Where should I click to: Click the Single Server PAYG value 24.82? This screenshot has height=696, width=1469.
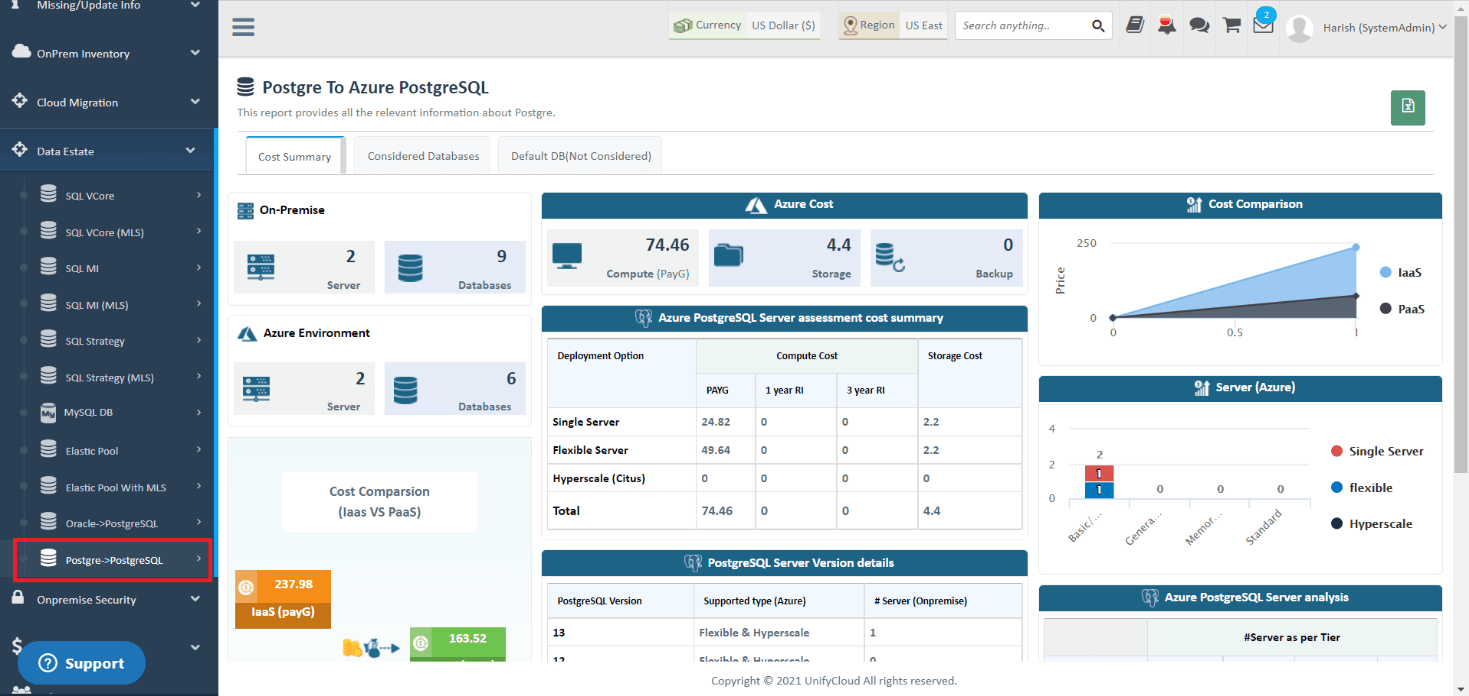pos(718,422)
